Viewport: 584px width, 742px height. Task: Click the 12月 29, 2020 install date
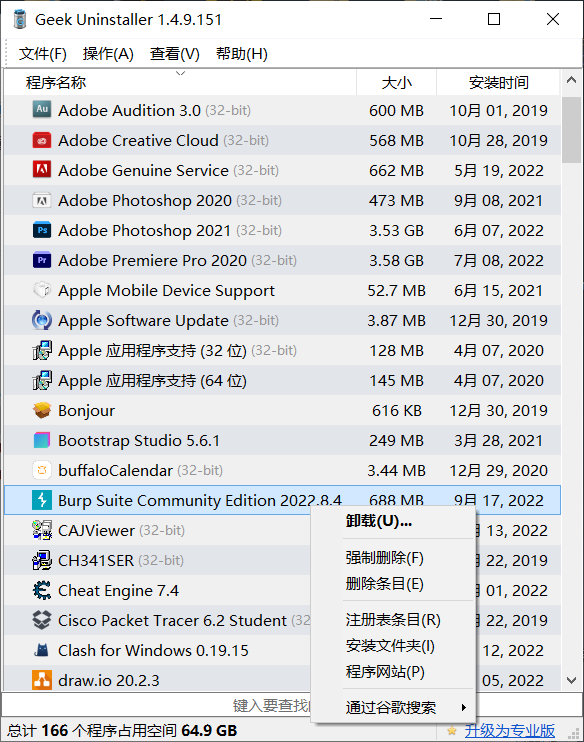click(x=498, y=470)
